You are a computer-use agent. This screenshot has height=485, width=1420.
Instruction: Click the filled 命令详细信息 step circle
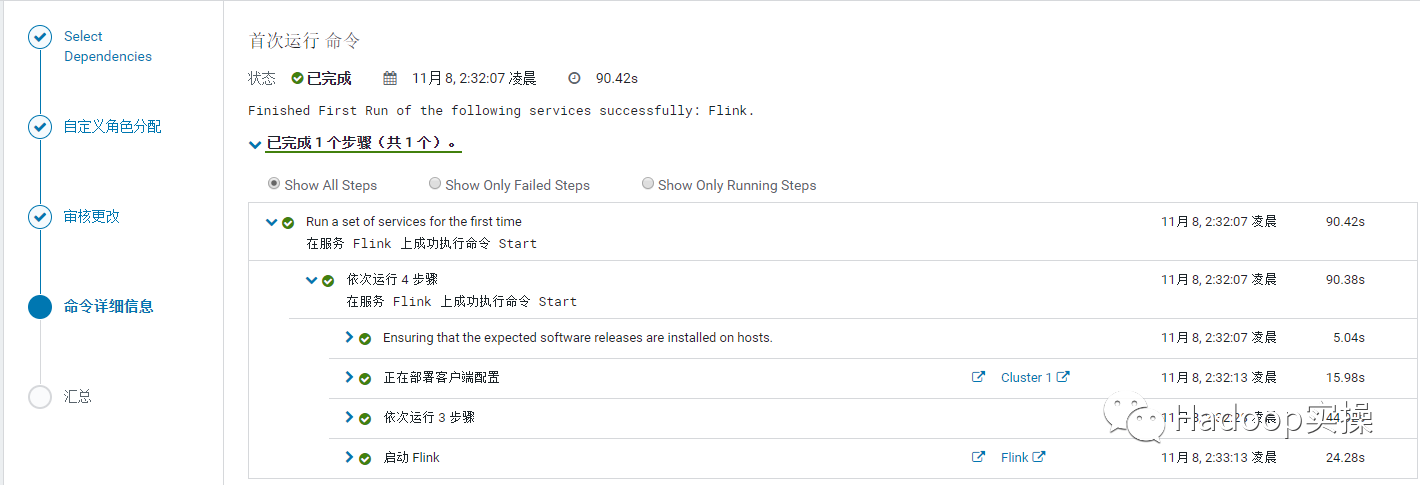pyautogui.click(x=40, y=307)
